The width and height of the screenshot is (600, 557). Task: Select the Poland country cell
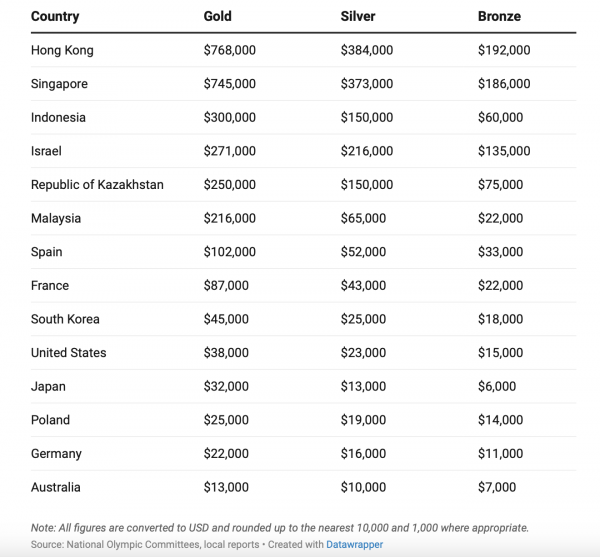(x=50, y=420)
